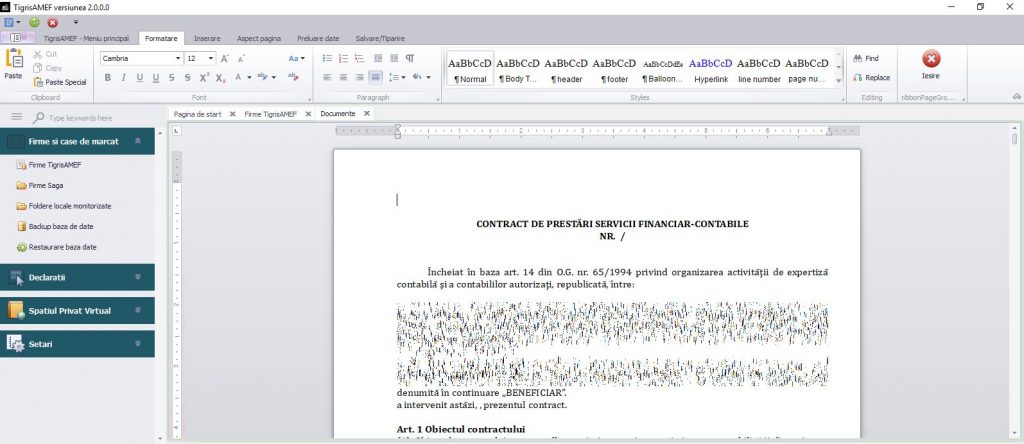1024x444 pixels.
Task: Open the quick access customize arrow
Action: [76, 22]
